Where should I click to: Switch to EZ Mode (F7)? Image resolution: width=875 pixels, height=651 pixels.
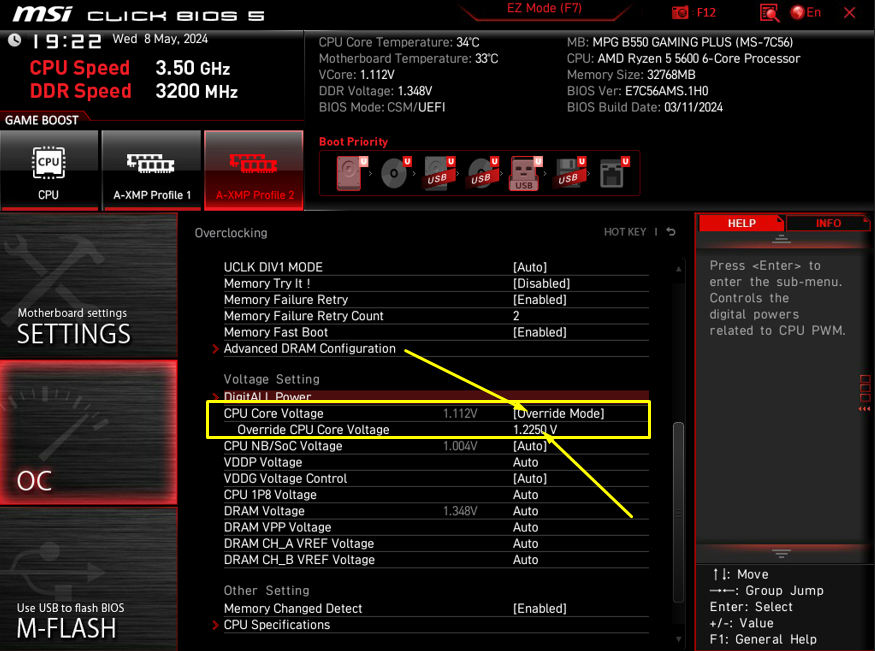pyautogui.click(x=544, y=8)
